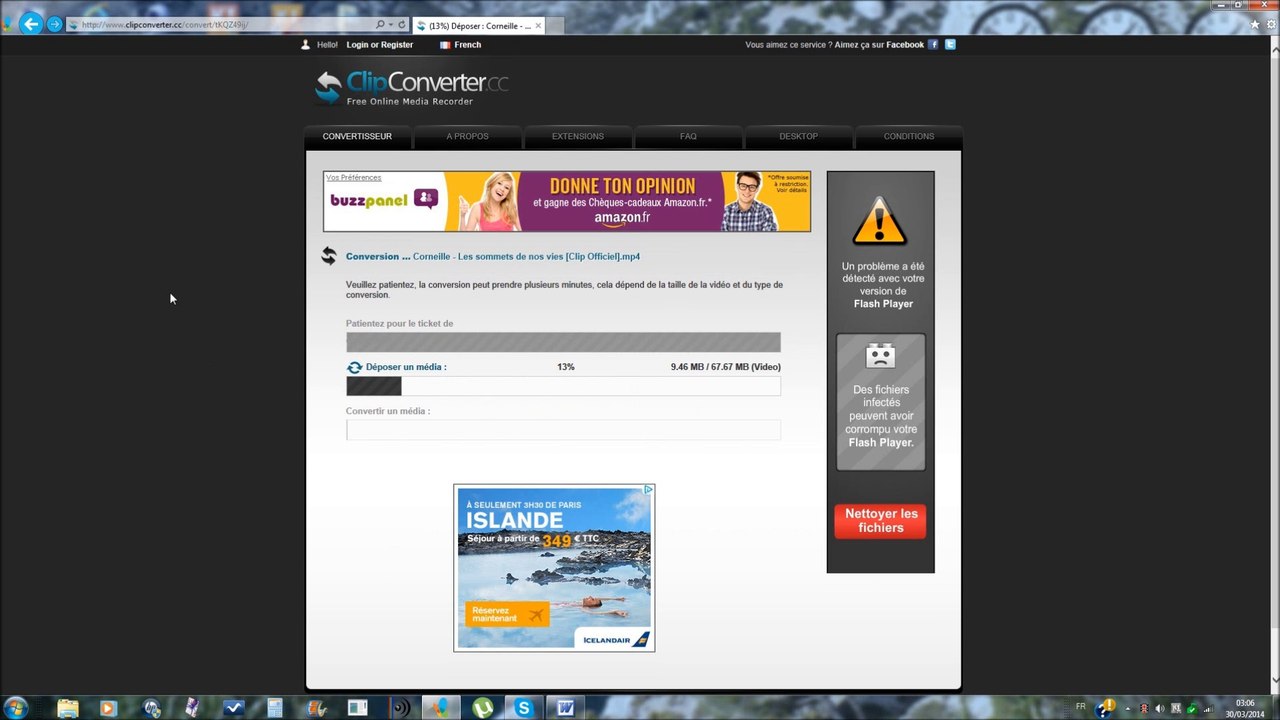Open the address bar autocomplete dropdown arrow
The height and width of the screenshot is (720, 1280).
(x=390, y=24)
